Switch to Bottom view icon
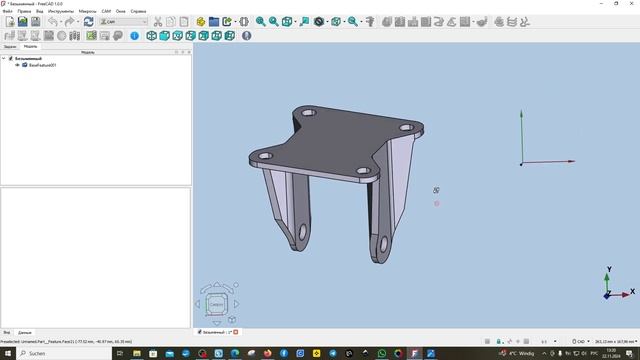This screenshot has width=640, height=360. click(217, 36)
